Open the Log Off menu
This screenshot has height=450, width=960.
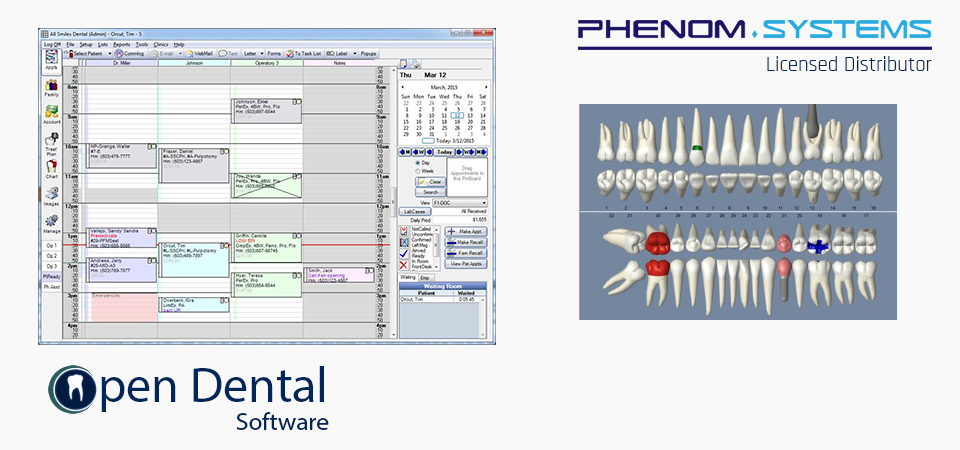click(52, 44)
